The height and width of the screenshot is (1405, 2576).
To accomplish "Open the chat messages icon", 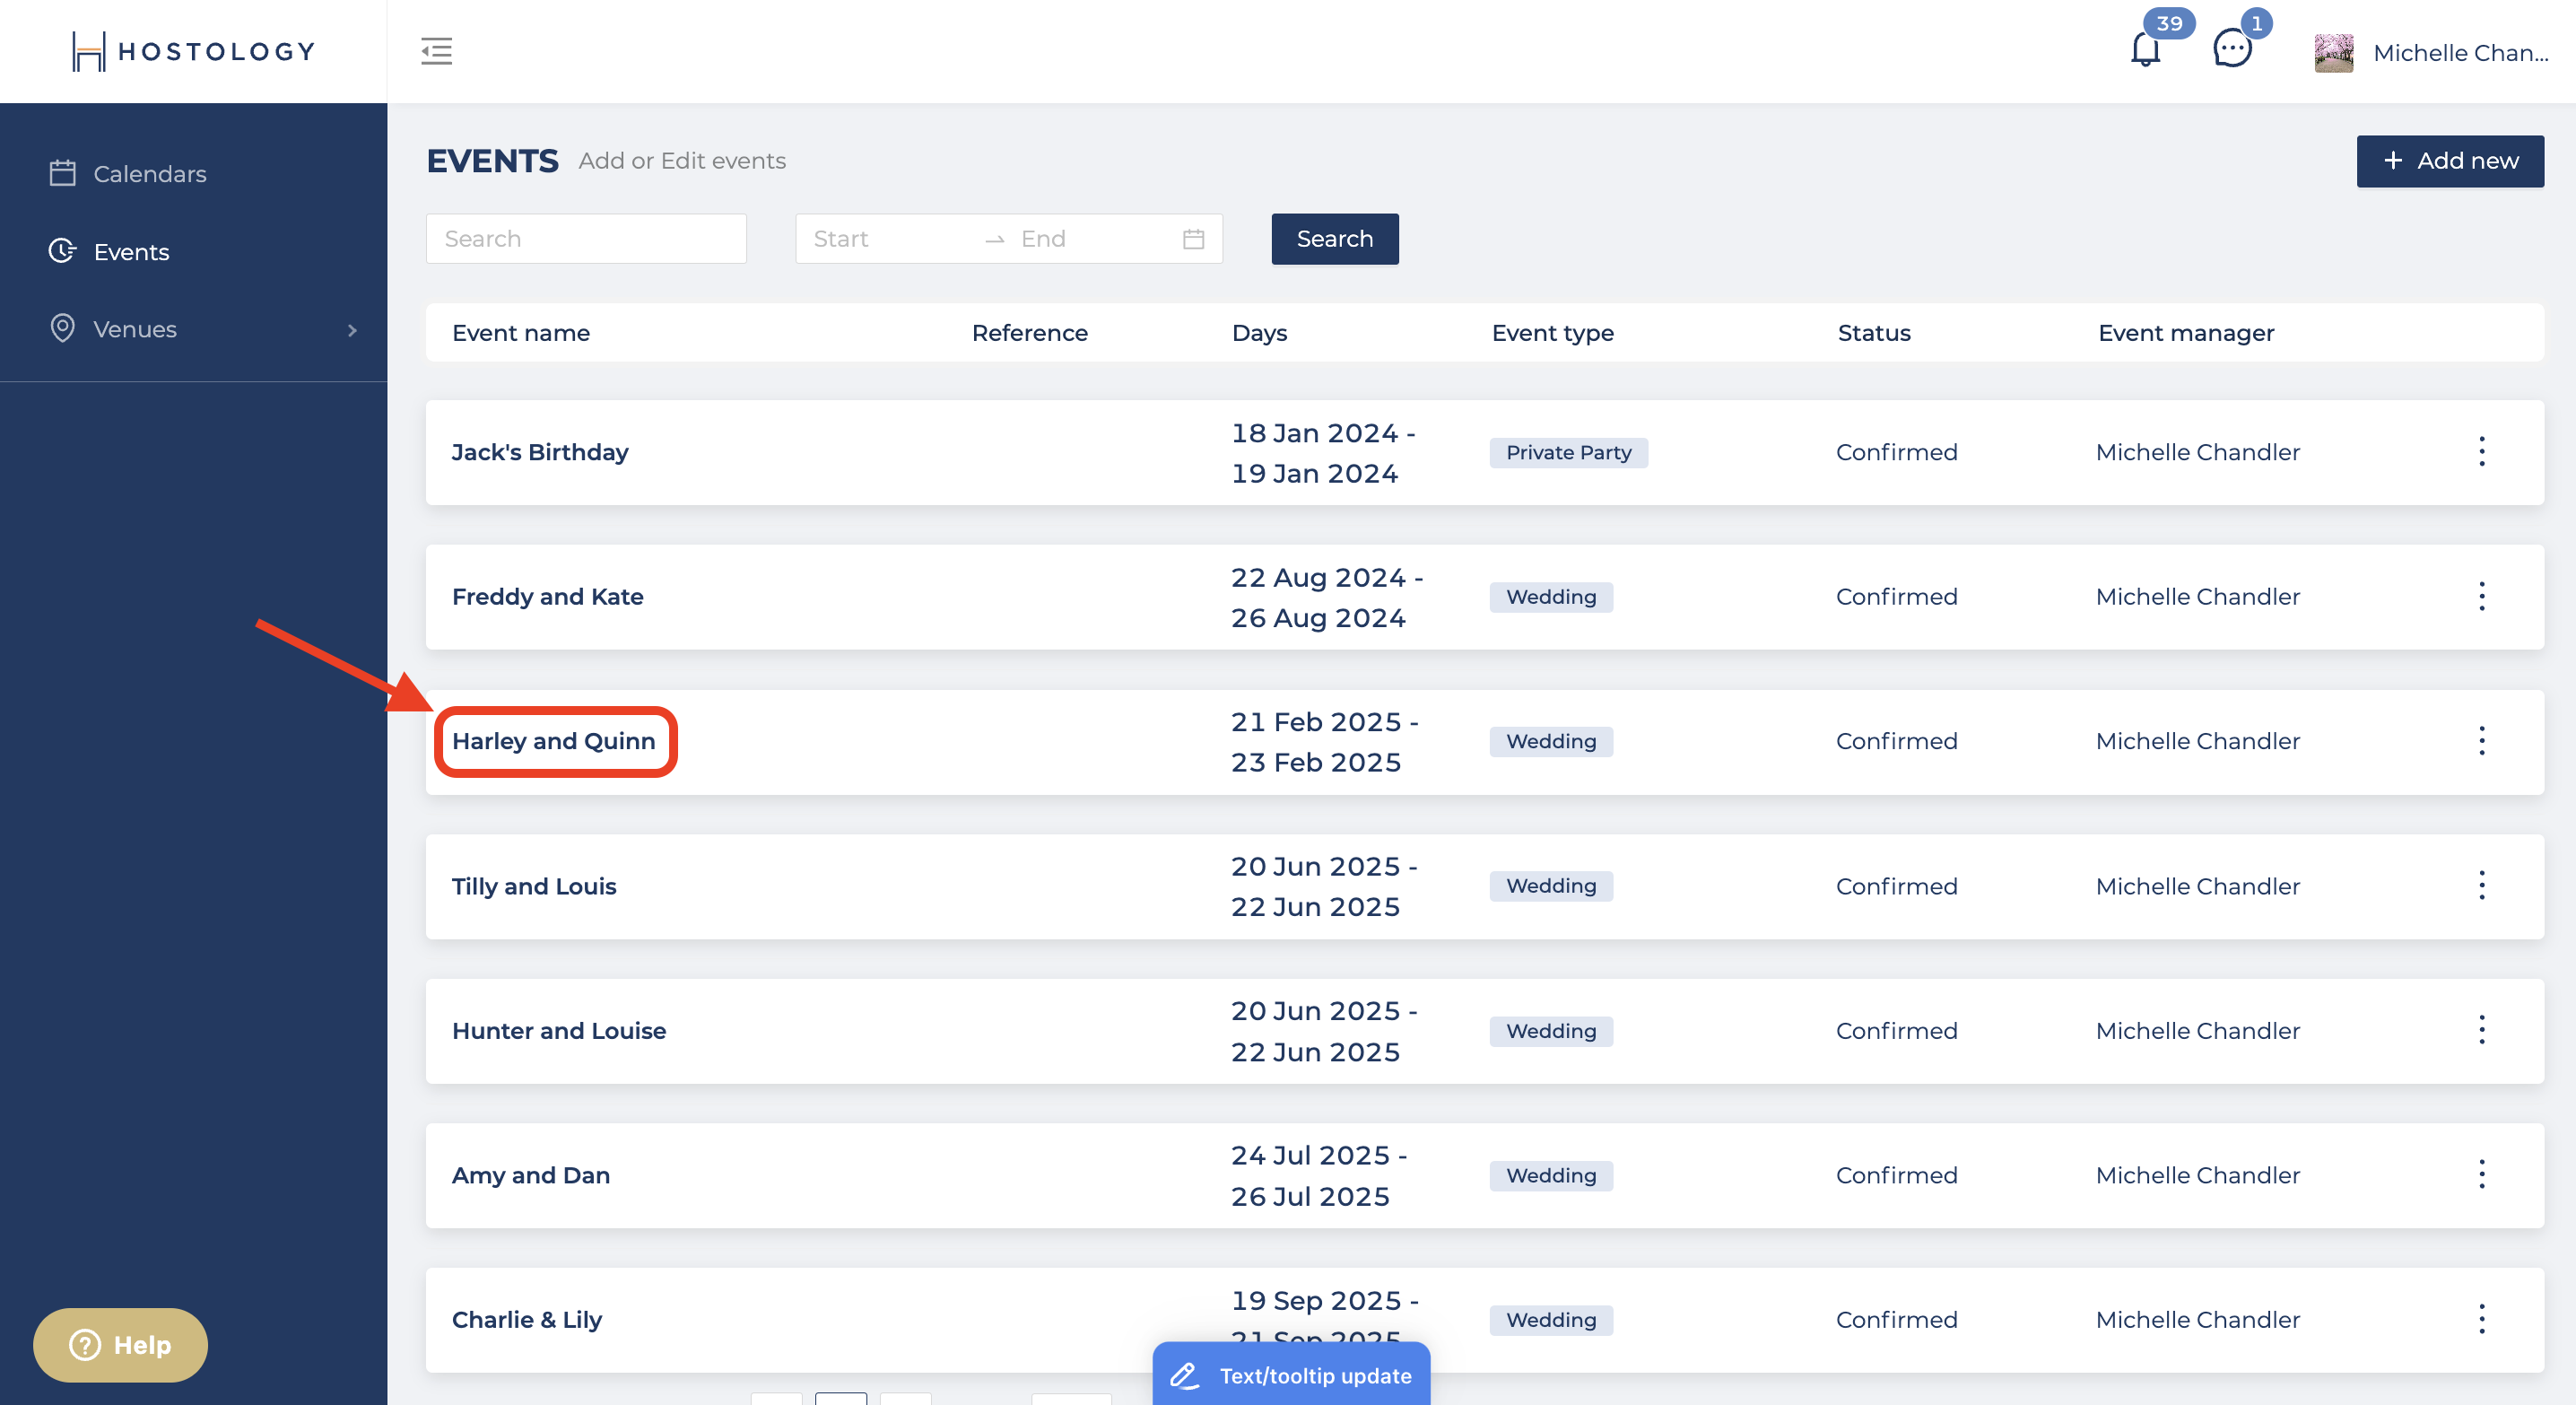I will [x=2232, y=48].
